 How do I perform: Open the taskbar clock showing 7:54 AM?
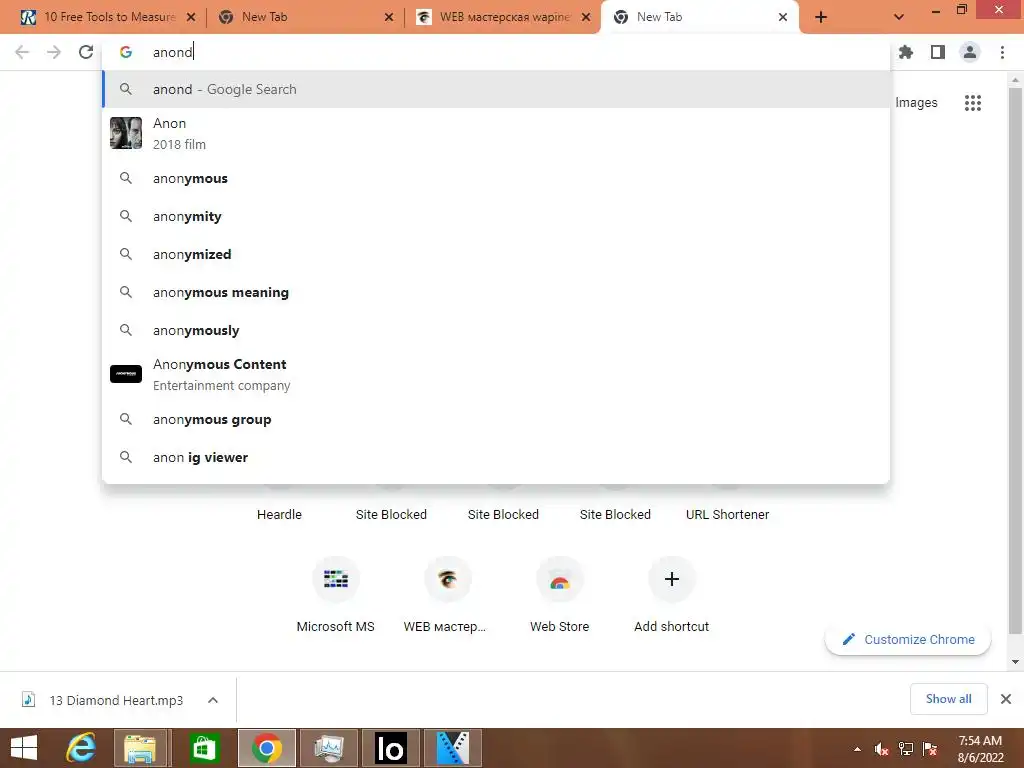point(980,749)
